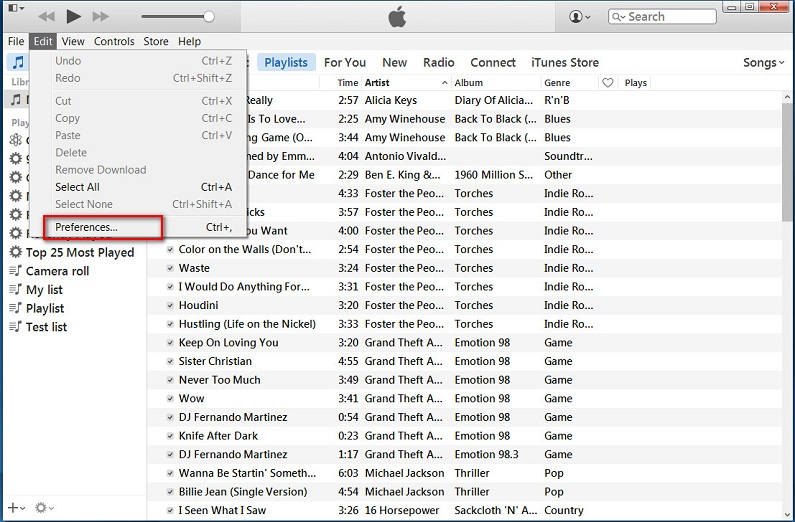Click the fast-forward next track button
The width and height of the screenshot is (795, 522).
tap(100, 17)
